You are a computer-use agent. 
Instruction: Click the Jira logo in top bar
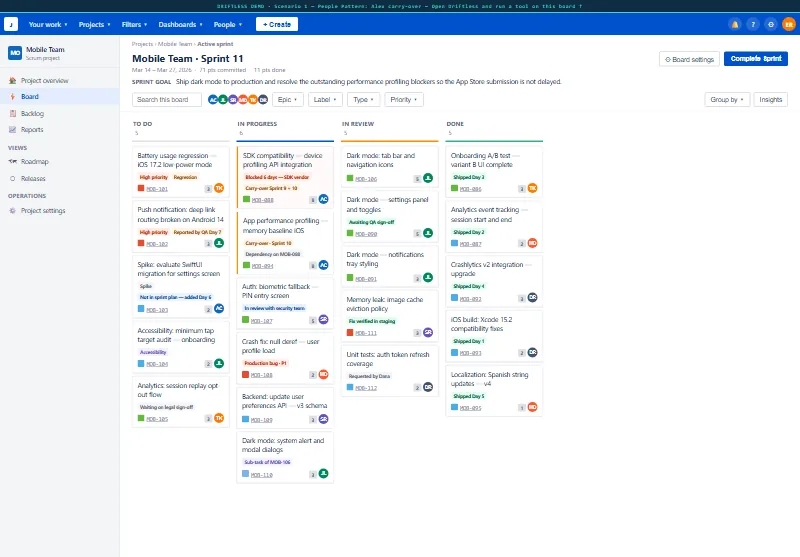coord(11,24)
